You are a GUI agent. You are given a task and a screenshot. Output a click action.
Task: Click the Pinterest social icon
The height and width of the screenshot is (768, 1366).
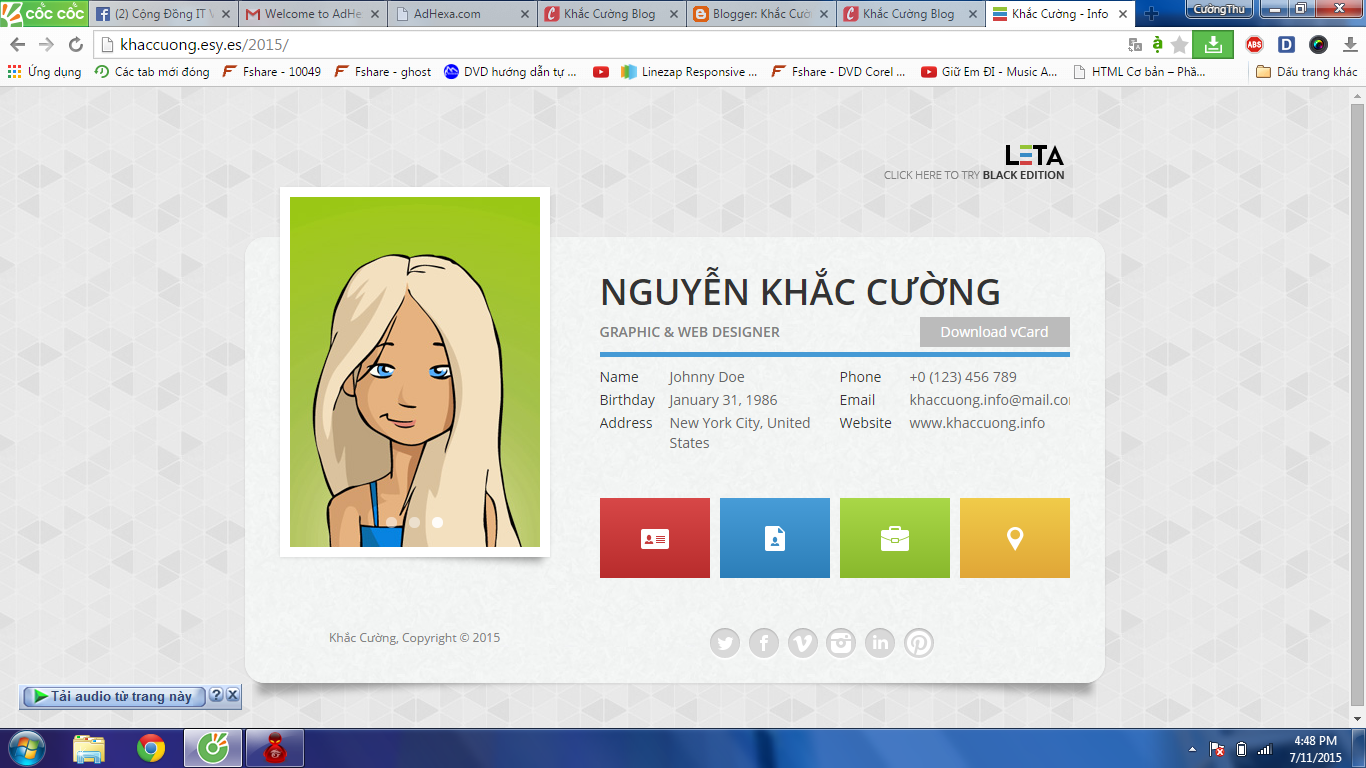[x=918, y=643]
